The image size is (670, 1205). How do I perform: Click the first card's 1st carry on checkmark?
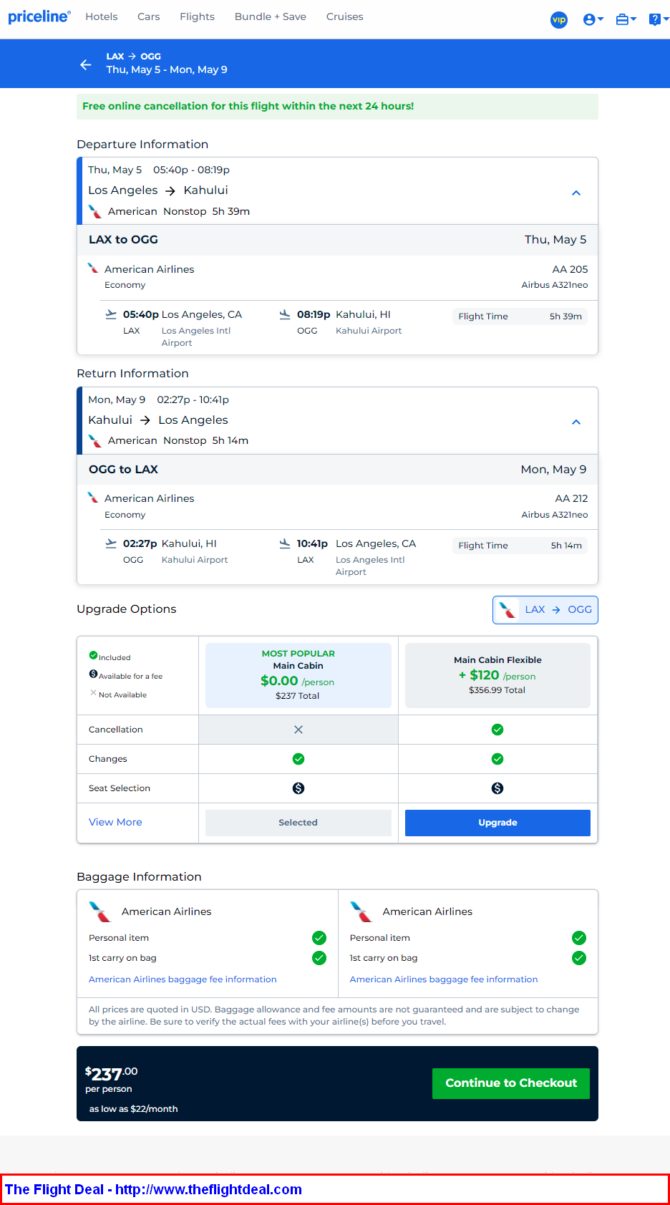point(319,958)
